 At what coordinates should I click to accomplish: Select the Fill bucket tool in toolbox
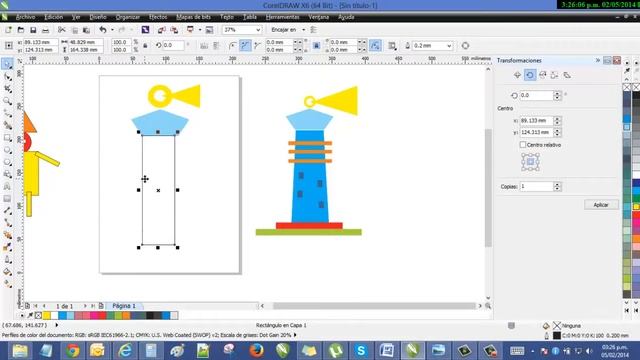point(7,272)
